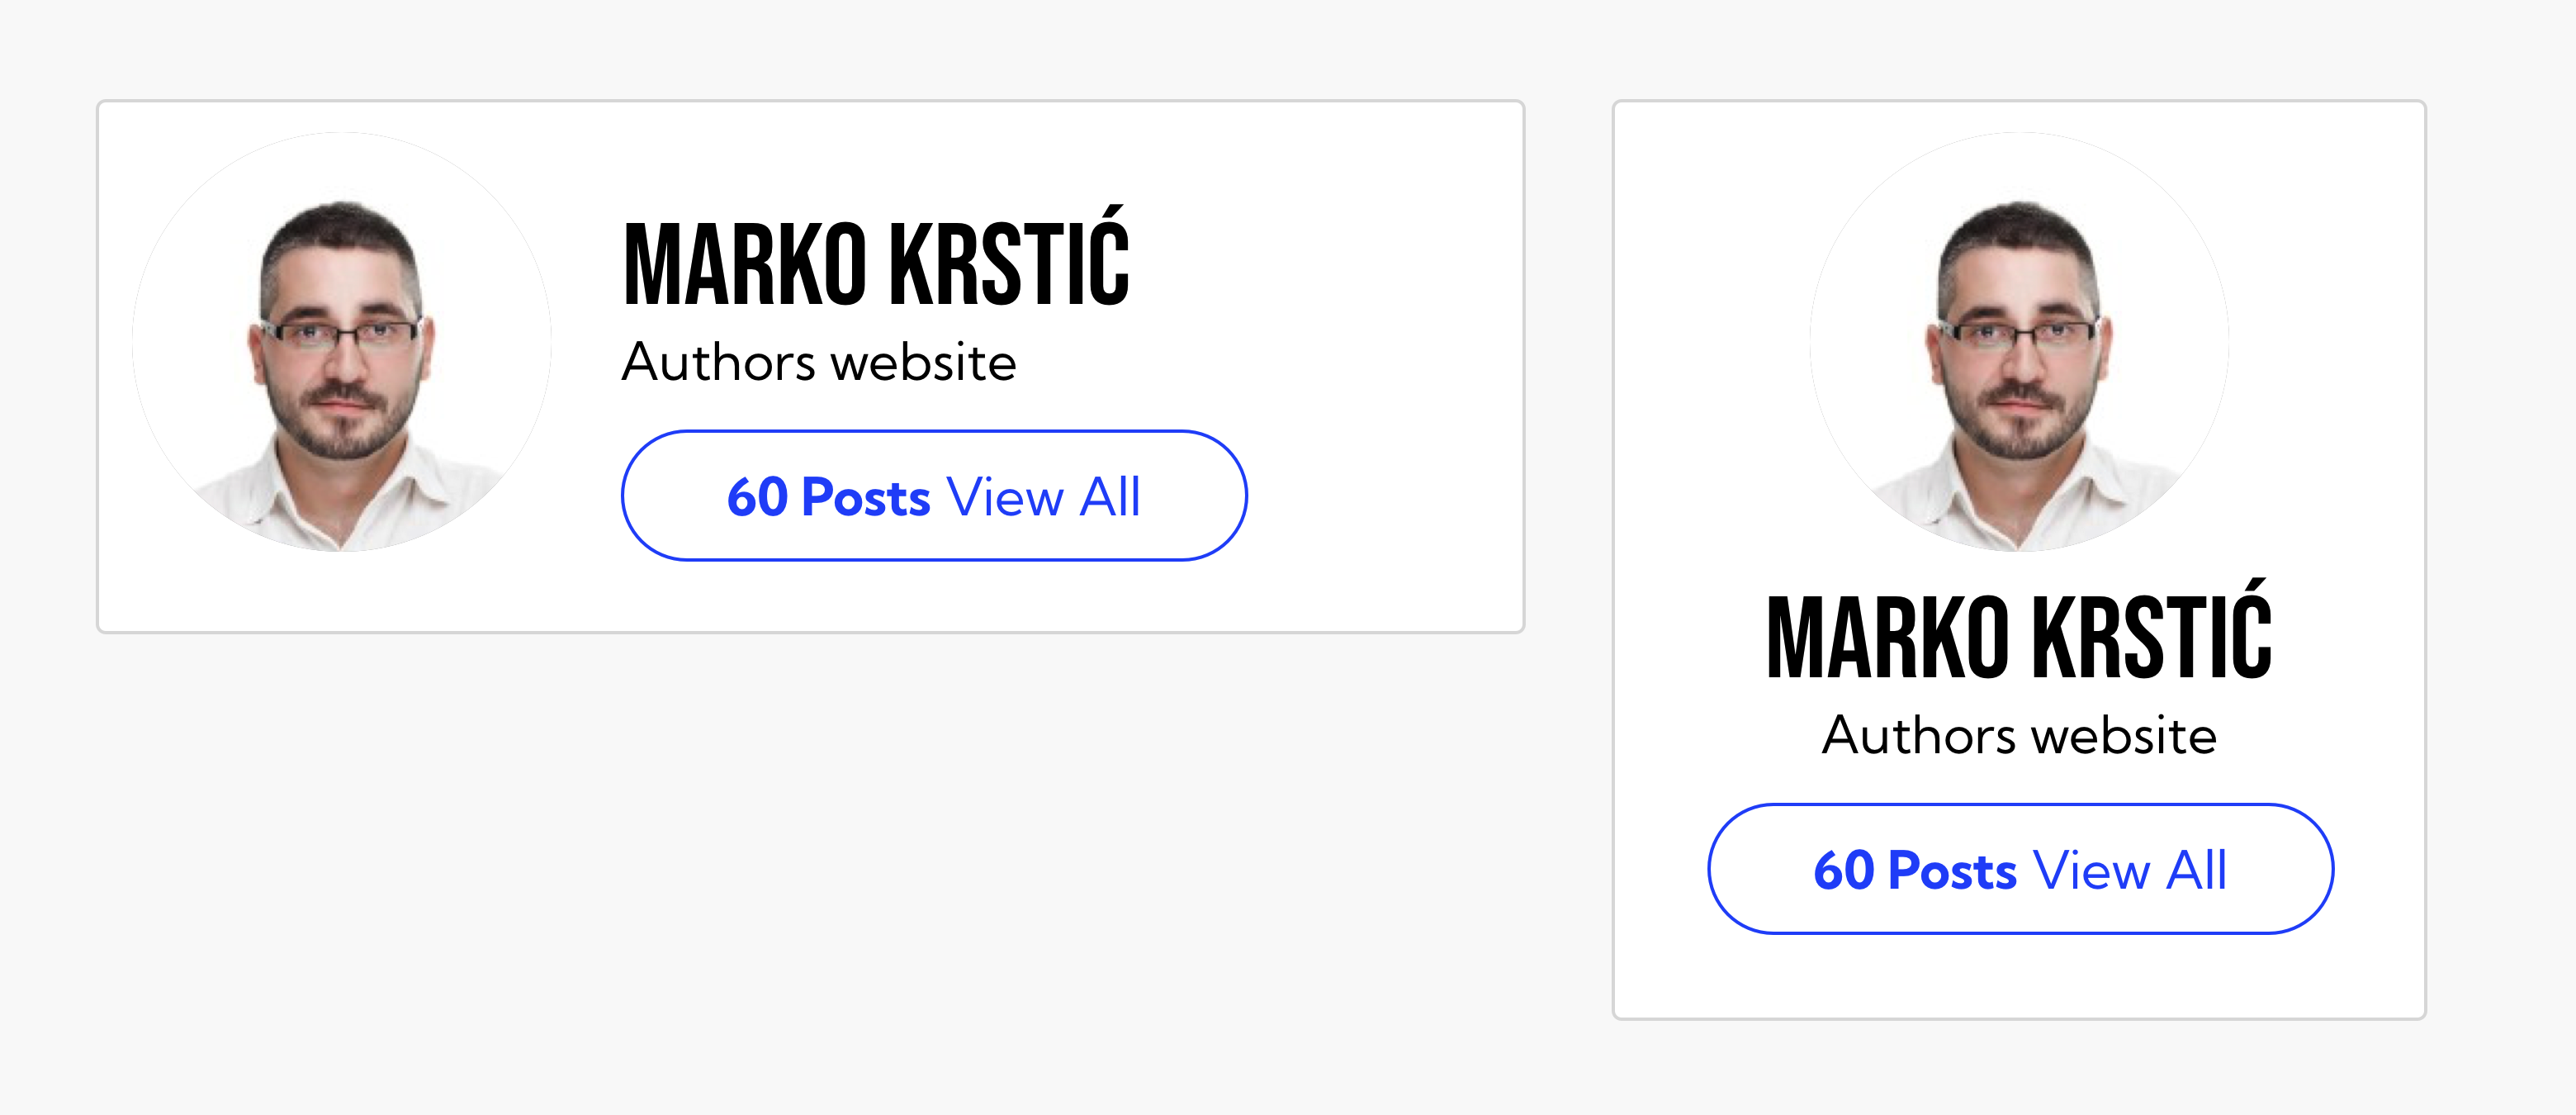This screenshot has width=2576, height=1115.
Task: Click 'View All' text in vertical card button
Action: [x=2130, y=870]
